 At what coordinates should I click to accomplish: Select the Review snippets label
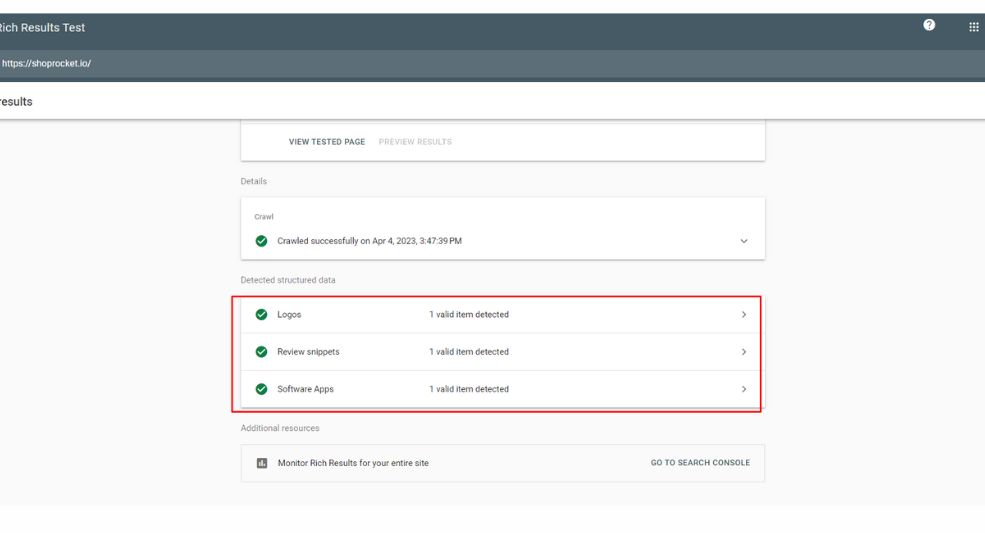308,352
